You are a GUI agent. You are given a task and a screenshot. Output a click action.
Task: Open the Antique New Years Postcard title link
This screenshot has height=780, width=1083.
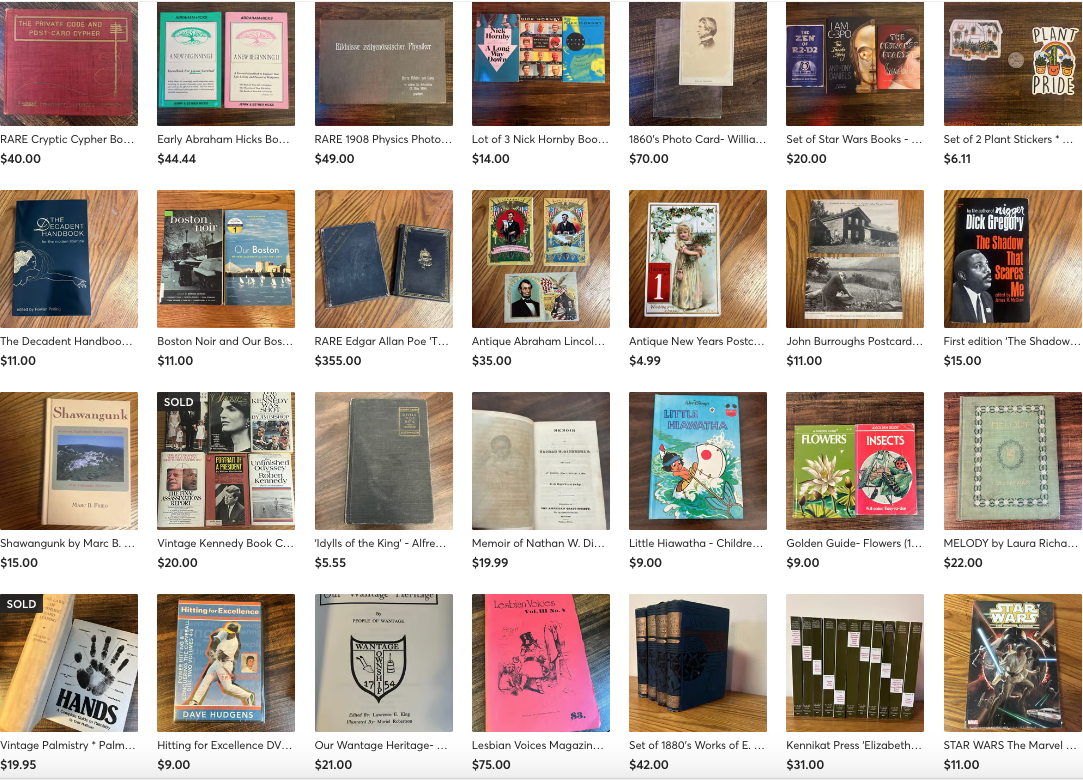pyautogui.click(x=696, y=341)
